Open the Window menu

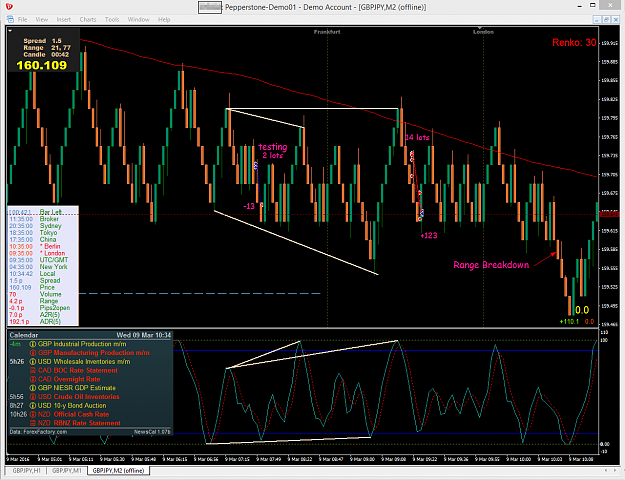(138, 19)
